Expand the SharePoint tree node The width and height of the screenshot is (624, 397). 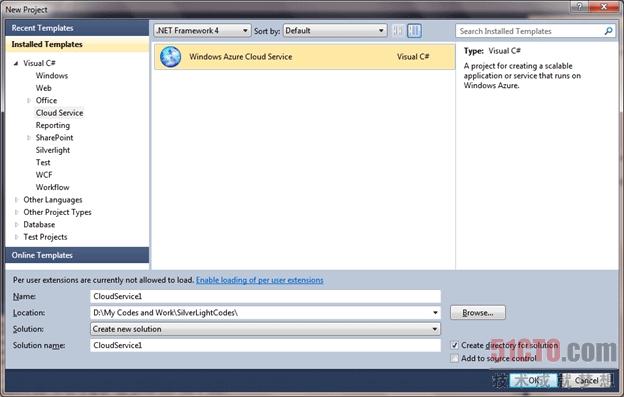tap(28, 138)
